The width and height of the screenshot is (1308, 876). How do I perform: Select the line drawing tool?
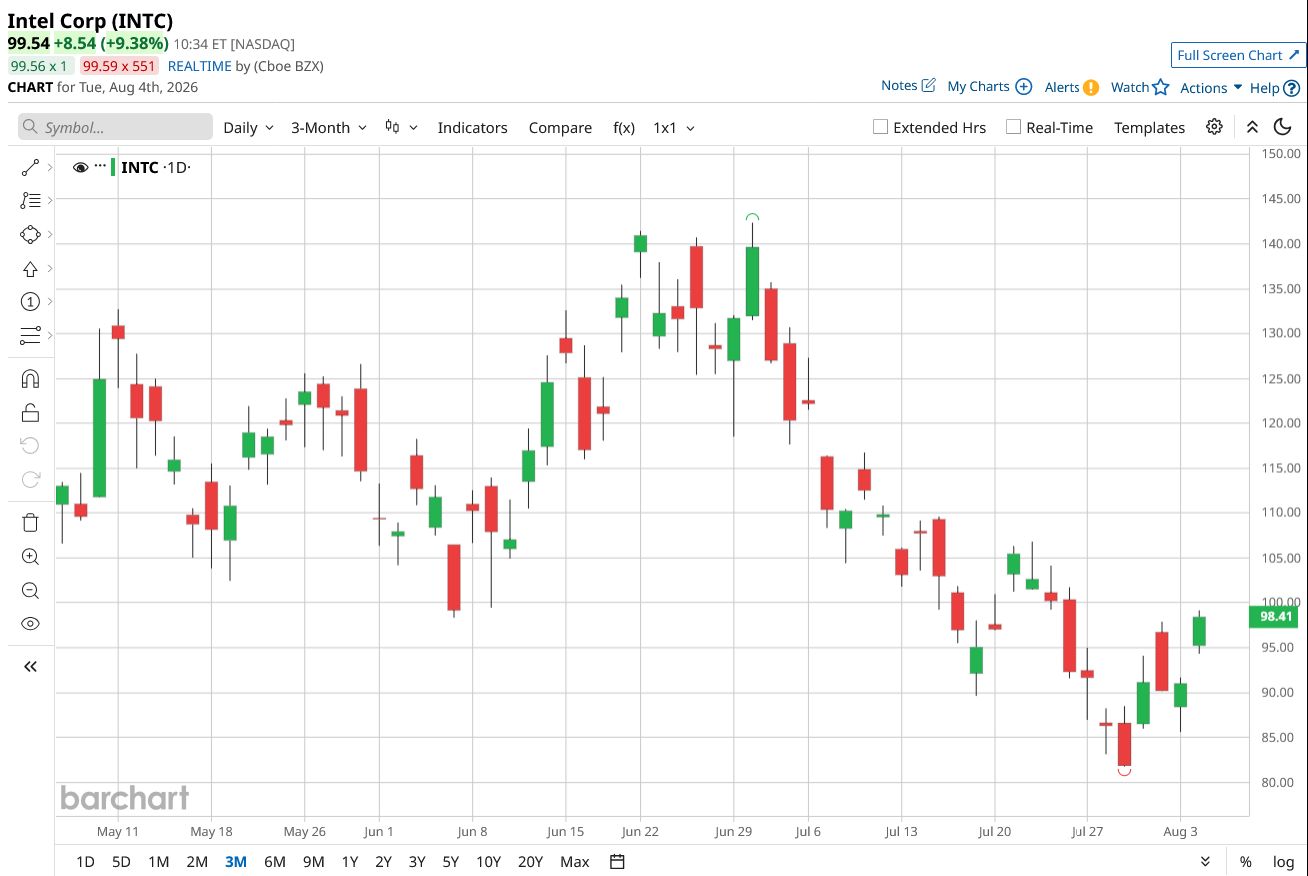pyautogui.click(x=30, y=167)
